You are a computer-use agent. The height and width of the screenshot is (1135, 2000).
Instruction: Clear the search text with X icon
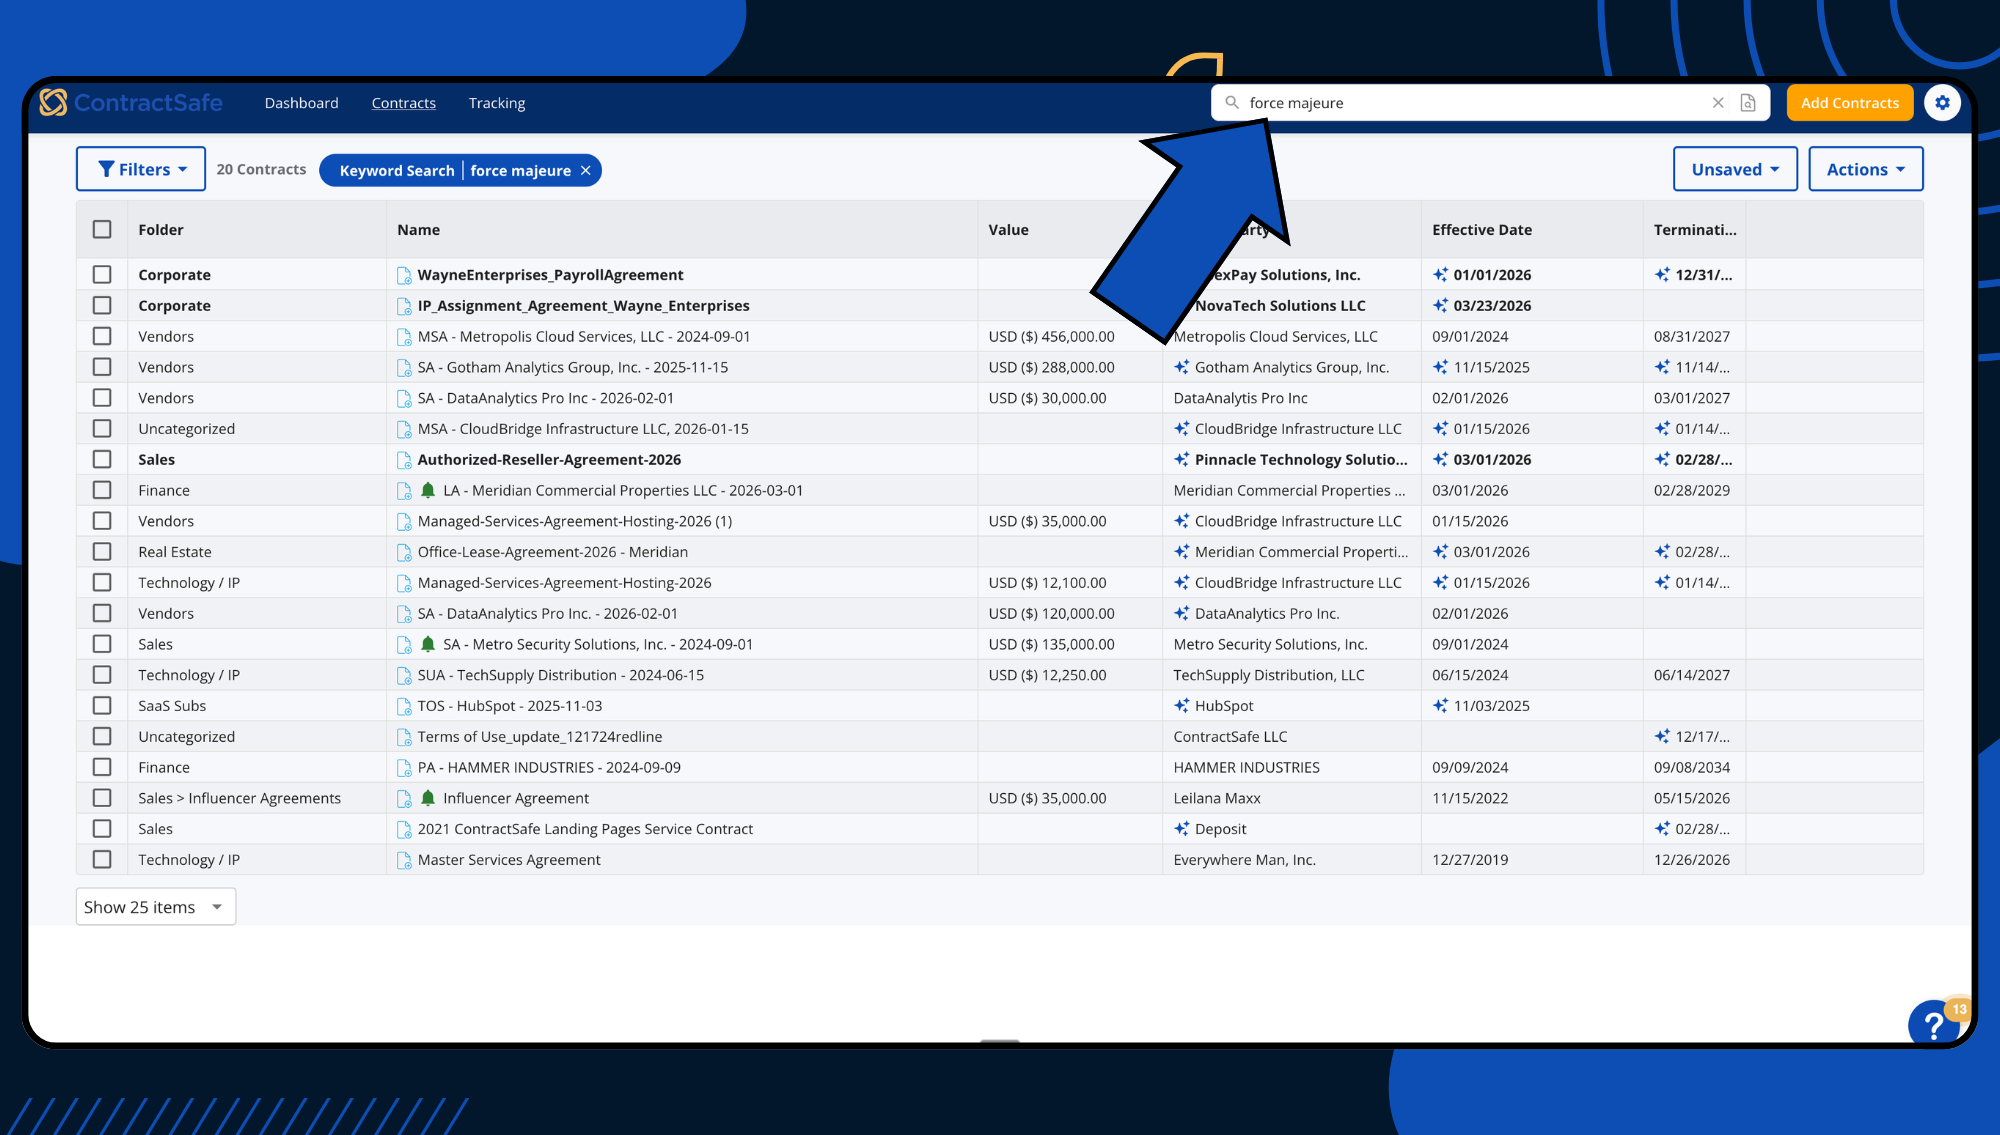pos(1718,103)
